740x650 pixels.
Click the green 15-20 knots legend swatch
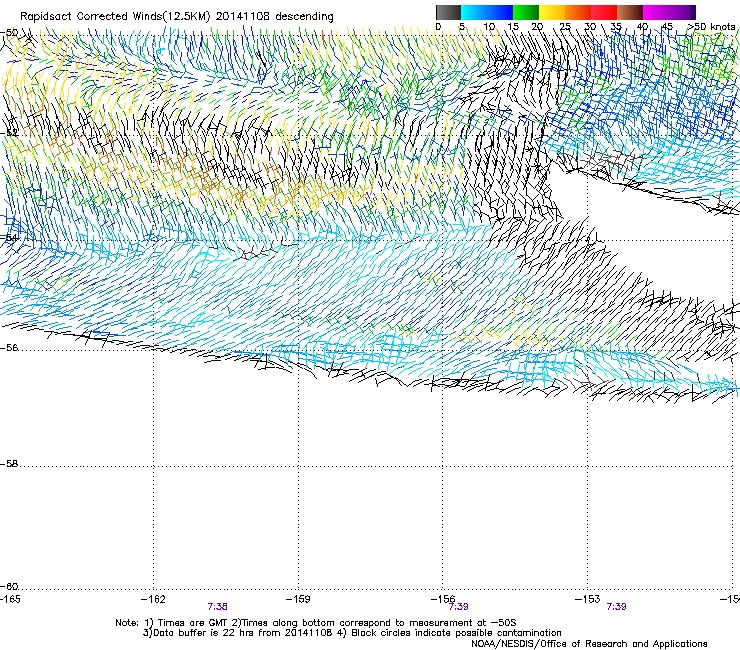click(526, 12)
